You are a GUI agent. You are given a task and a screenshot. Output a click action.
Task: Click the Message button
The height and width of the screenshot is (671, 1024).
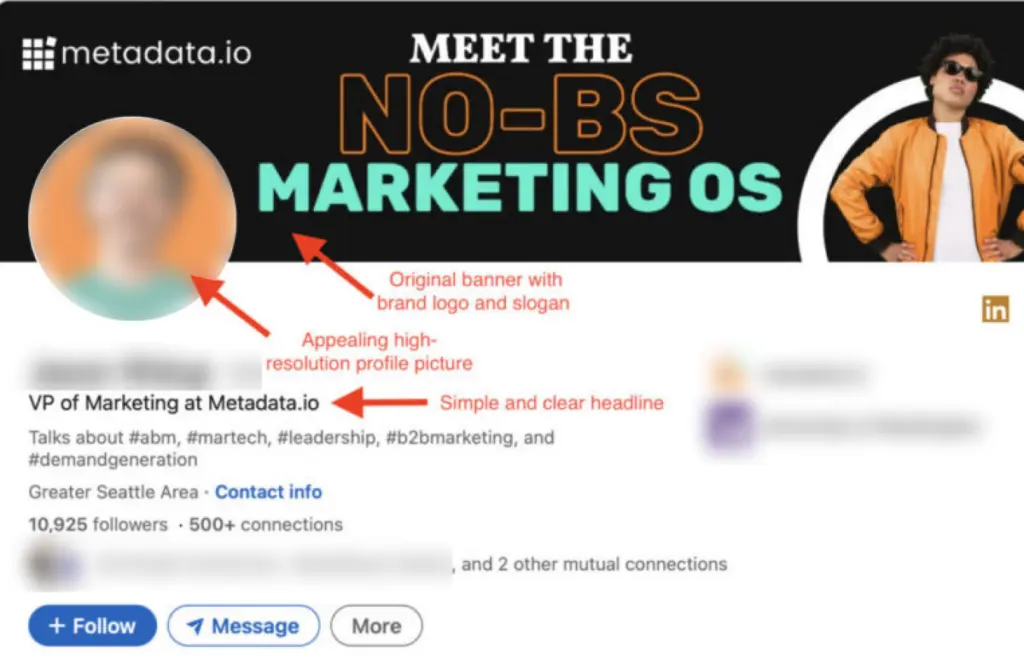coord(243,626)
